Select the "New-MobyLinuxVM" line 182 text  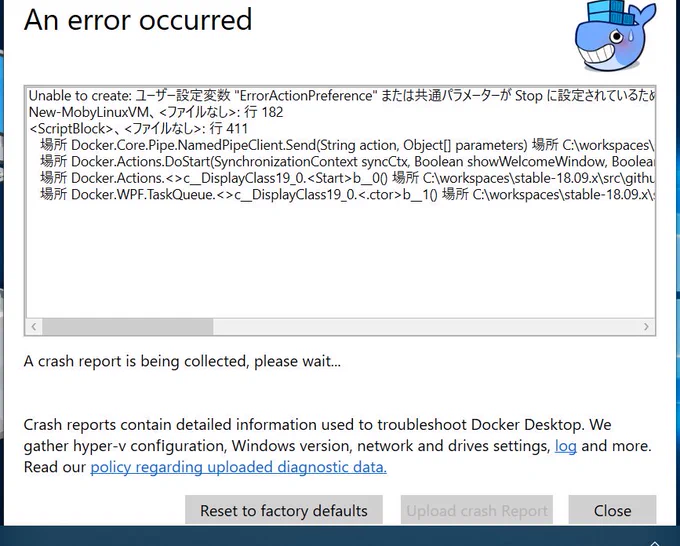156,112
